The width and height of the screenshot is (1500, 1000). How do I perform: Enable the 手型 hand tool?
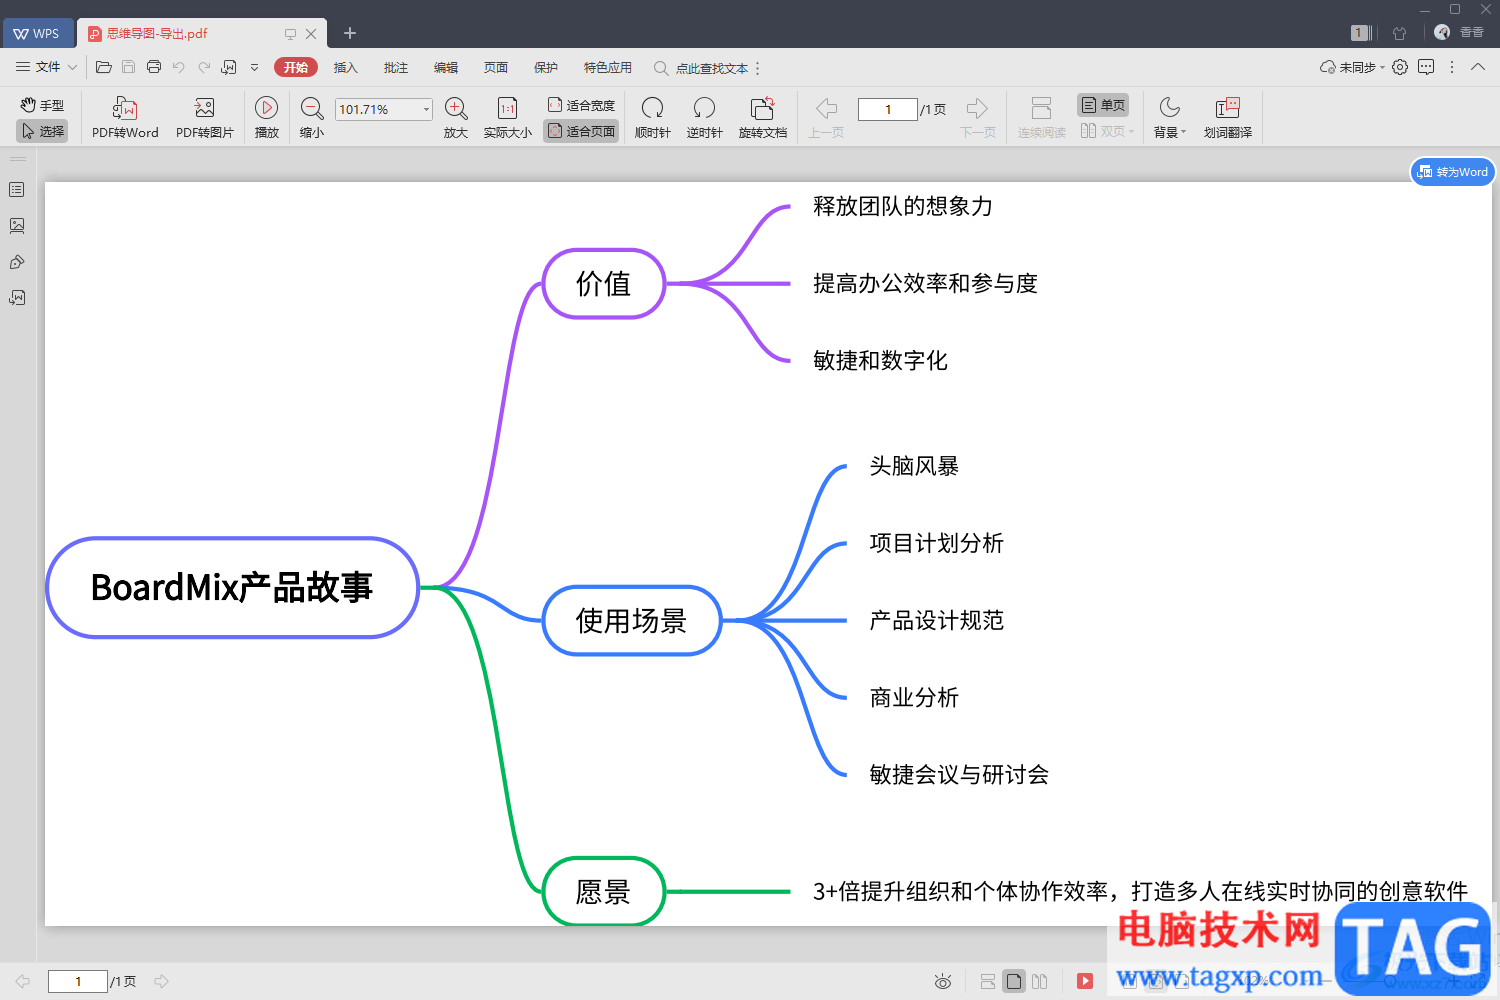tap(42, 105)
